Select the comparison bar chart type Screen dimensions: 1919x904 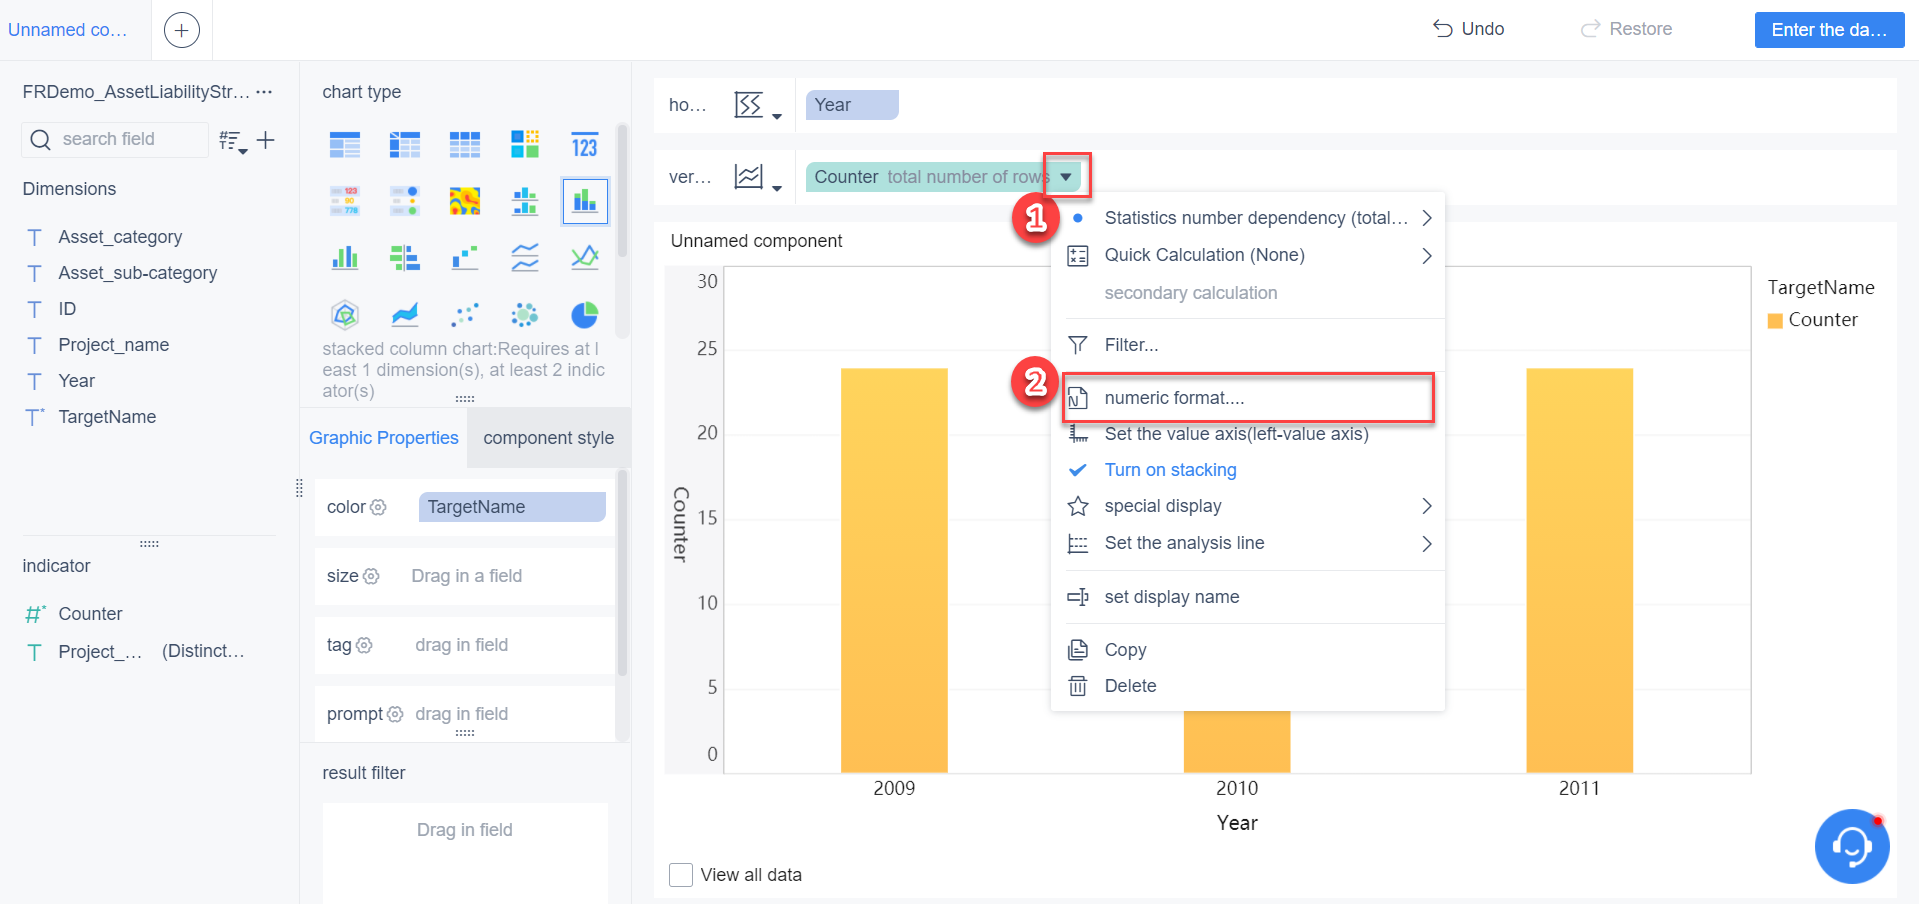point(405,257)
